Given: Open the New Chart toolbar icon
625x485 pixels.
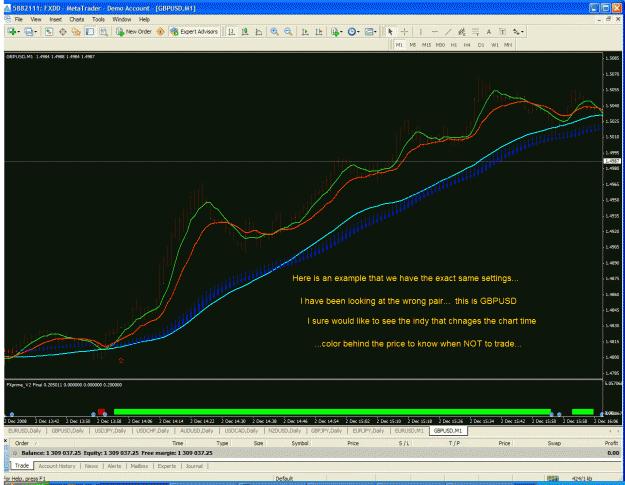Looking at the screenshot, I should [x=13, y=31].
